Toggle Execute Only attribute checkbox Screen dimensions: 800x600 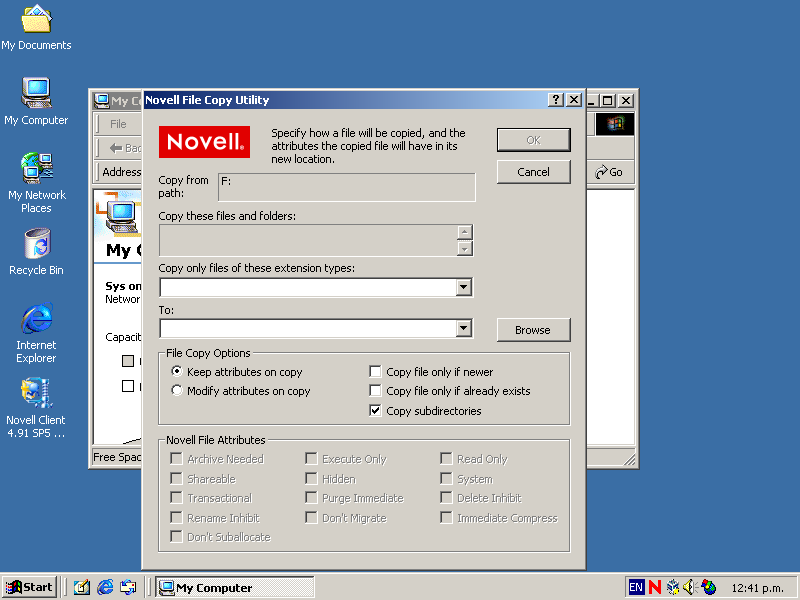pyautogui.click(x=311, y=459)
